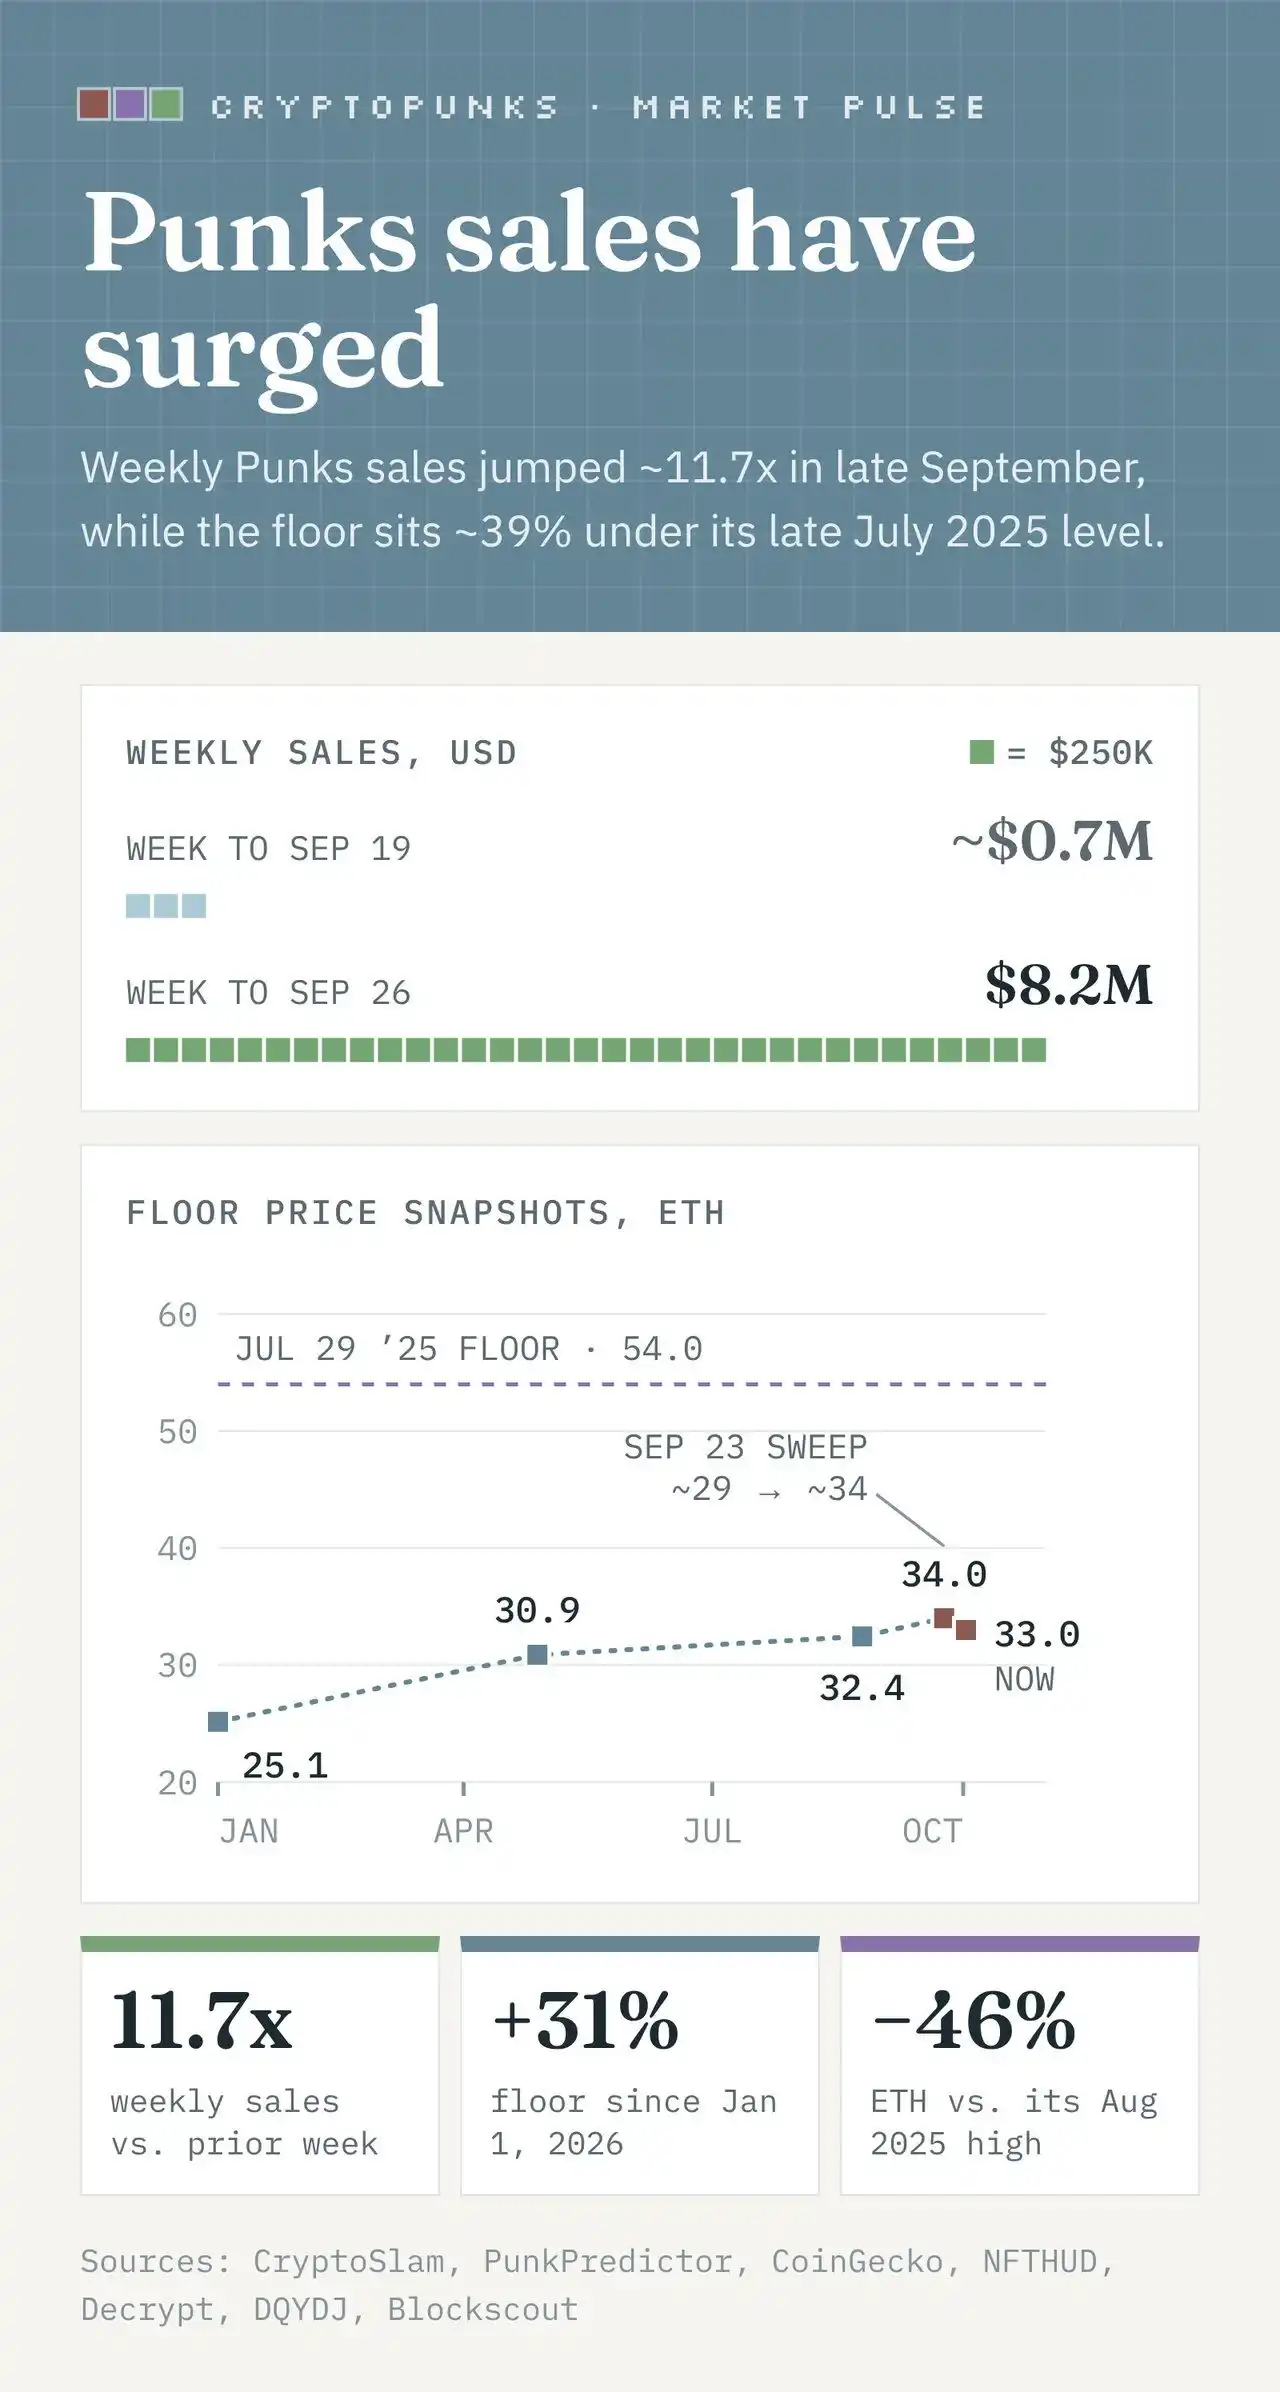This screenshot has height=2392, width=1280.
Task: Click the light blue Week to Sep 19 bar
Action: (x=166, y=906)
